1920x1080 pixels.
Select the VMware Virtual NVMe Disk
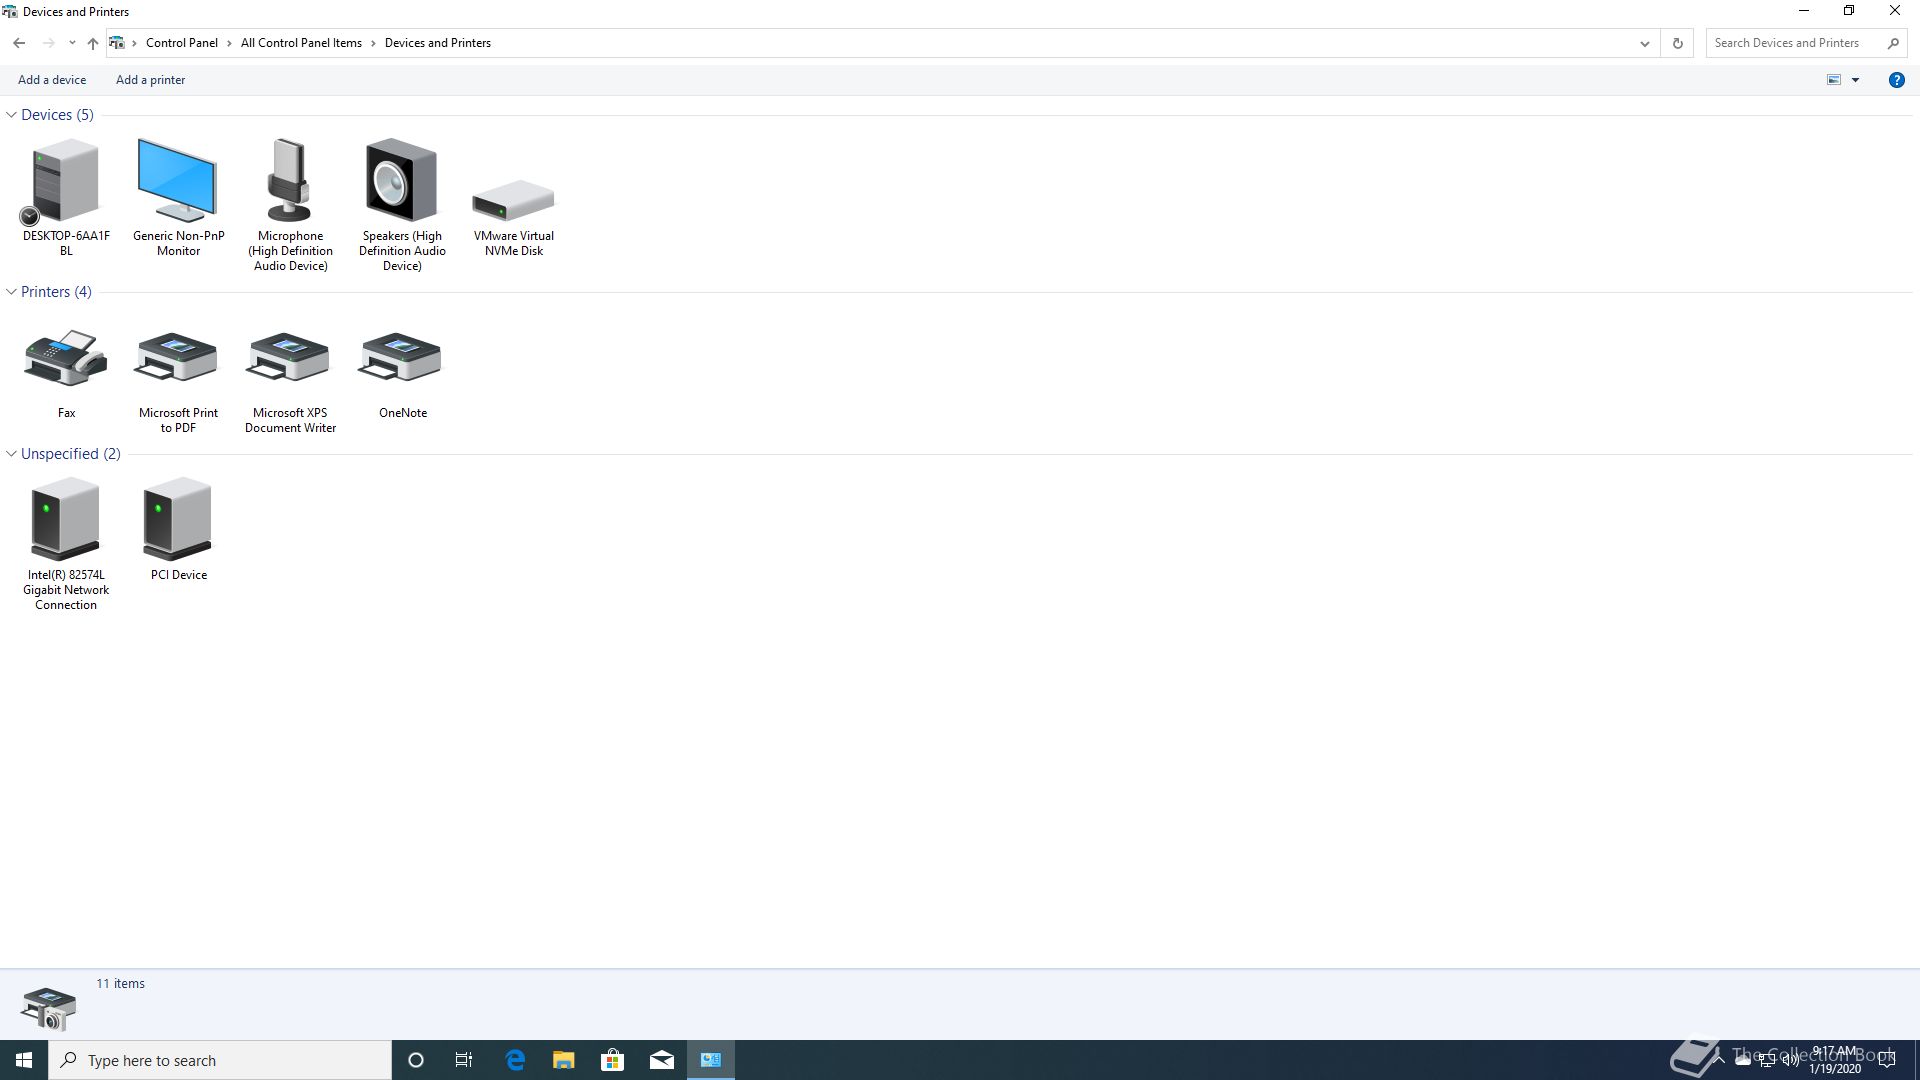point(513,200)
